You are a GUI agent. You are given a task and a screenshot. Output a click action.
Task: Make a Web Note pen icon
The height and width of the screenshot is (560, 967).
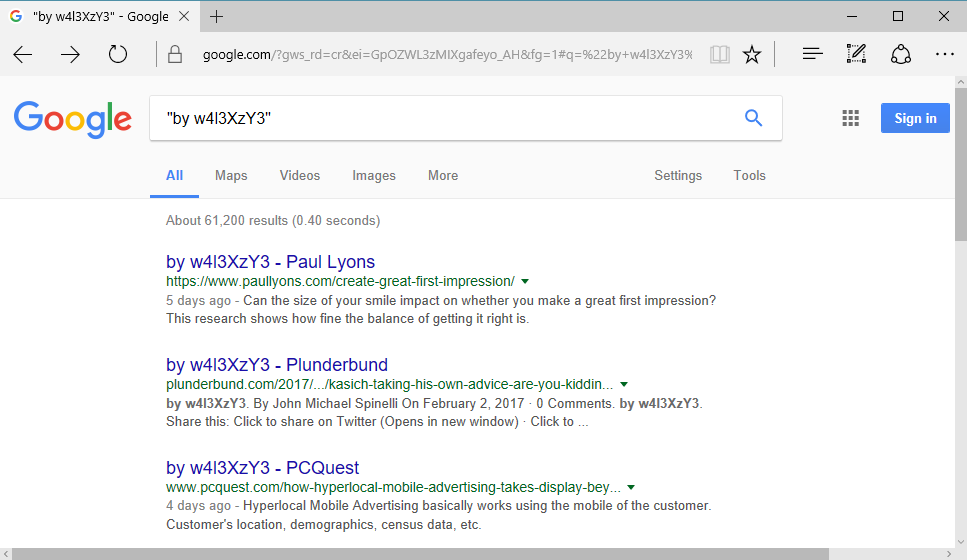856,54
